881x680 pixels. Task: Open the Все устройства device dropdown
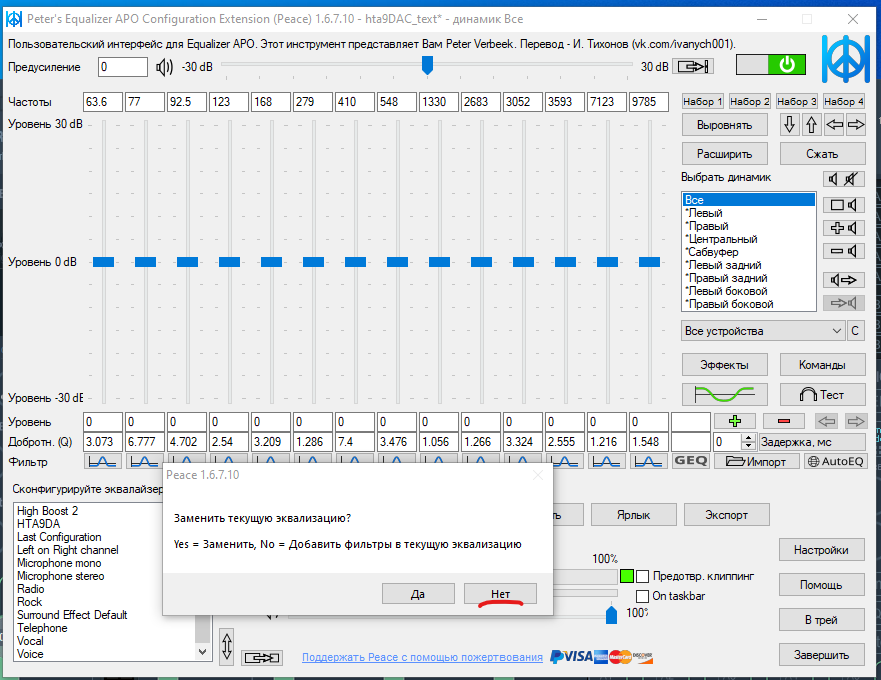(764, 331)
